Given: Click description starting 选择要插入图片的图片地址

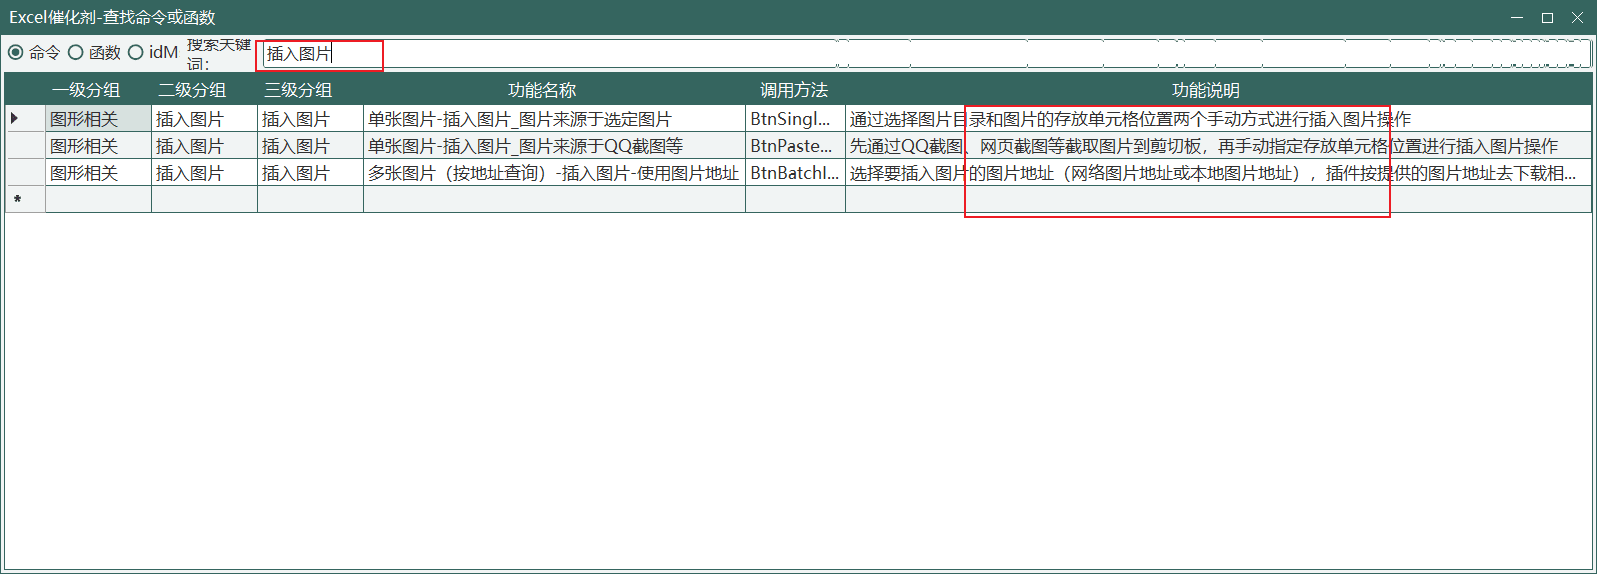Looking at the screenshot, I should [1218, 172].
